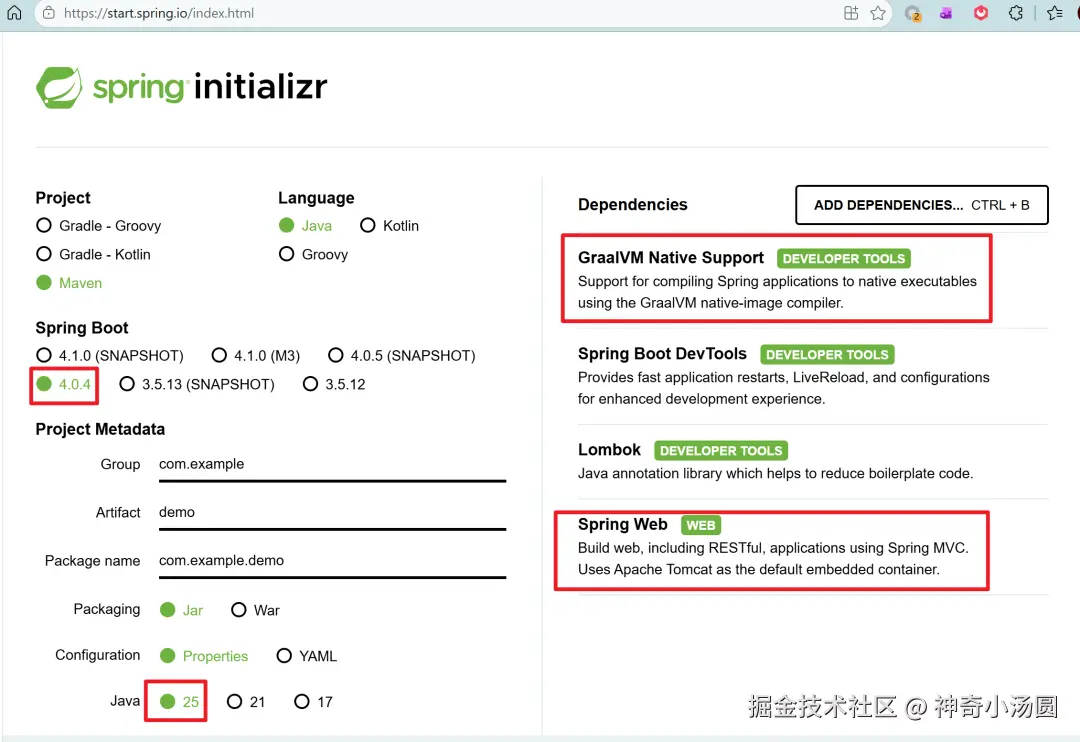Click the site lock icon in address bar
The width and height of the screenshot is (1080, 742).
[48, 12]
